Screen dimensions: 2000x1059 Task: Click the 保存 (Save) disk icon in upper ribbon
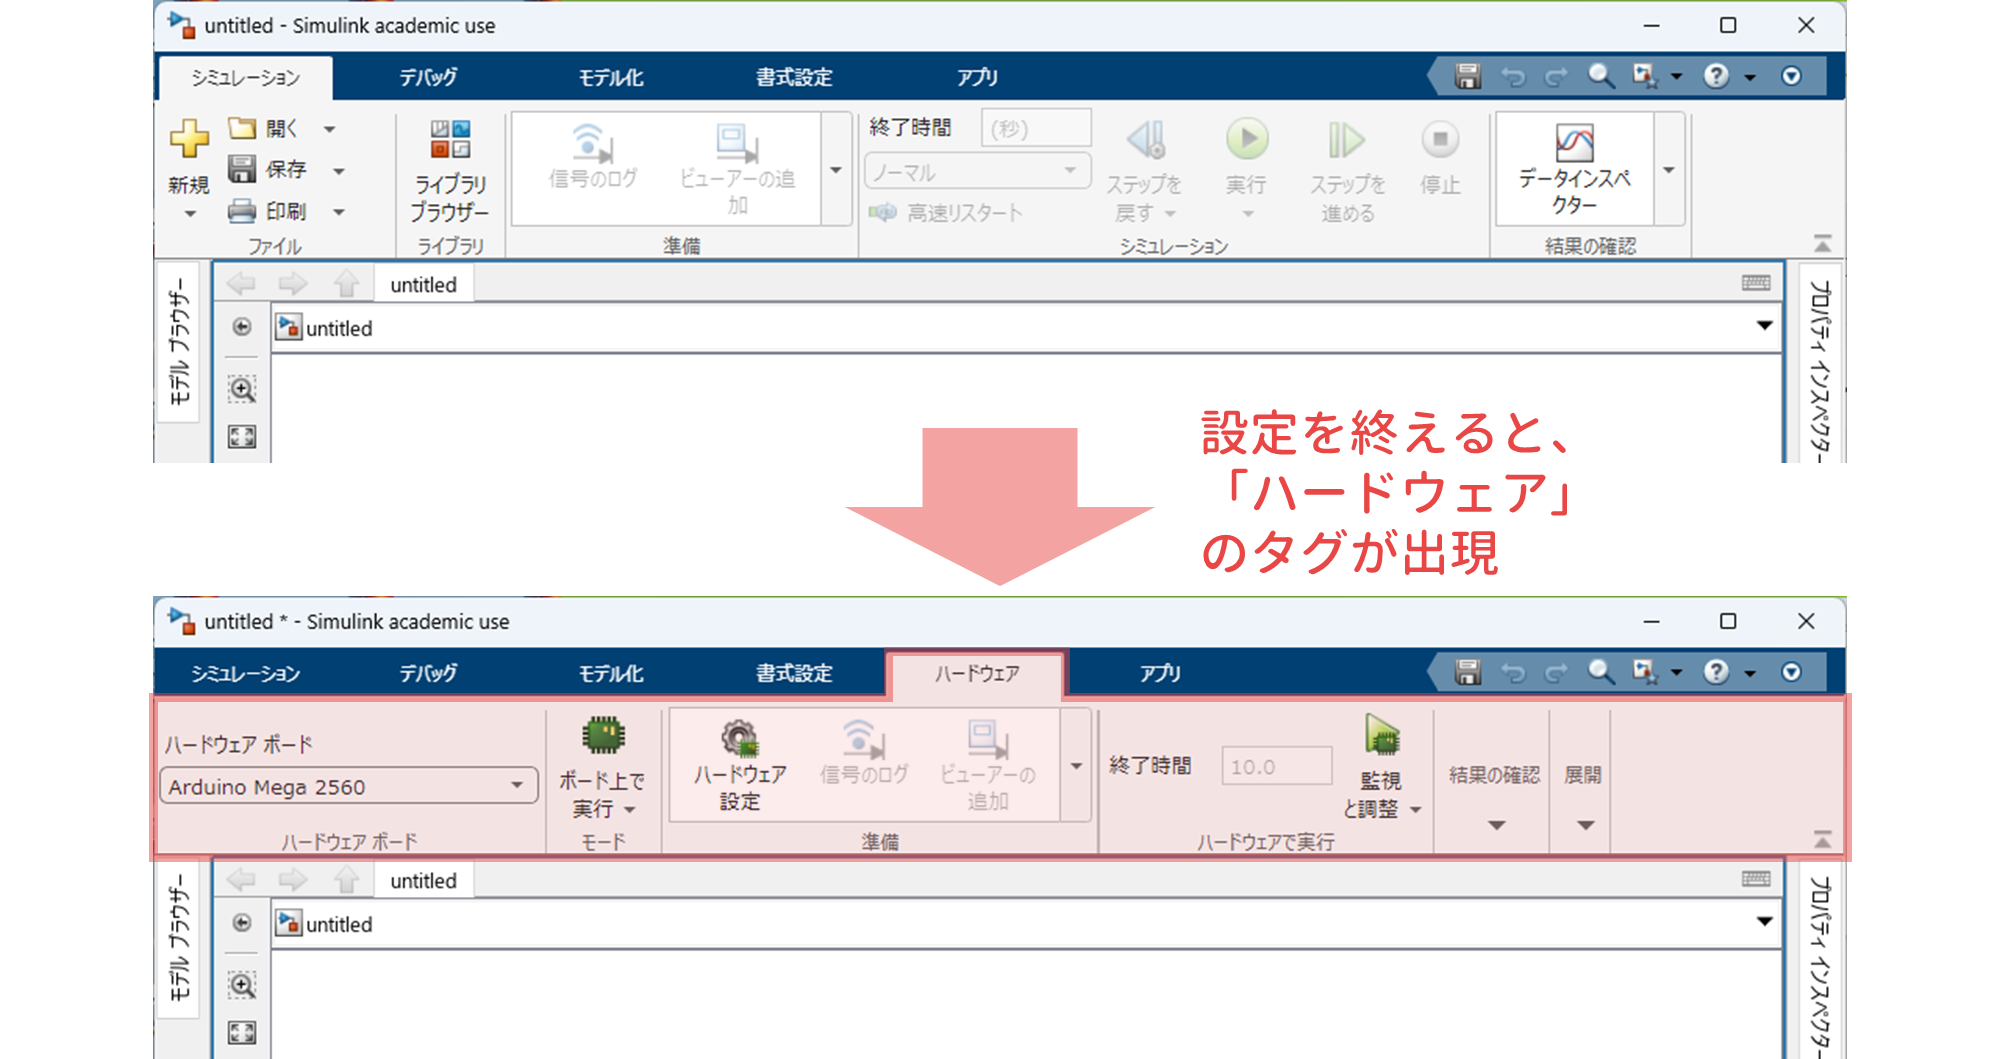coord(242,169)
